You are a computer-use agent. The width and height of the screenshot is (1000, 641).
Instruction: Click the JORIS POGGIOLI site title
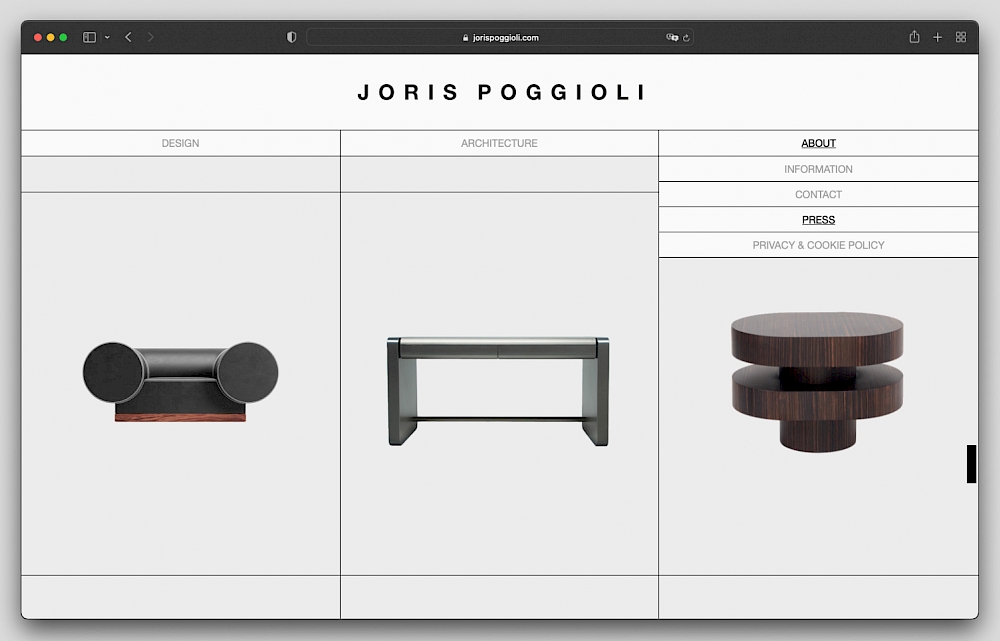(500, 93)
